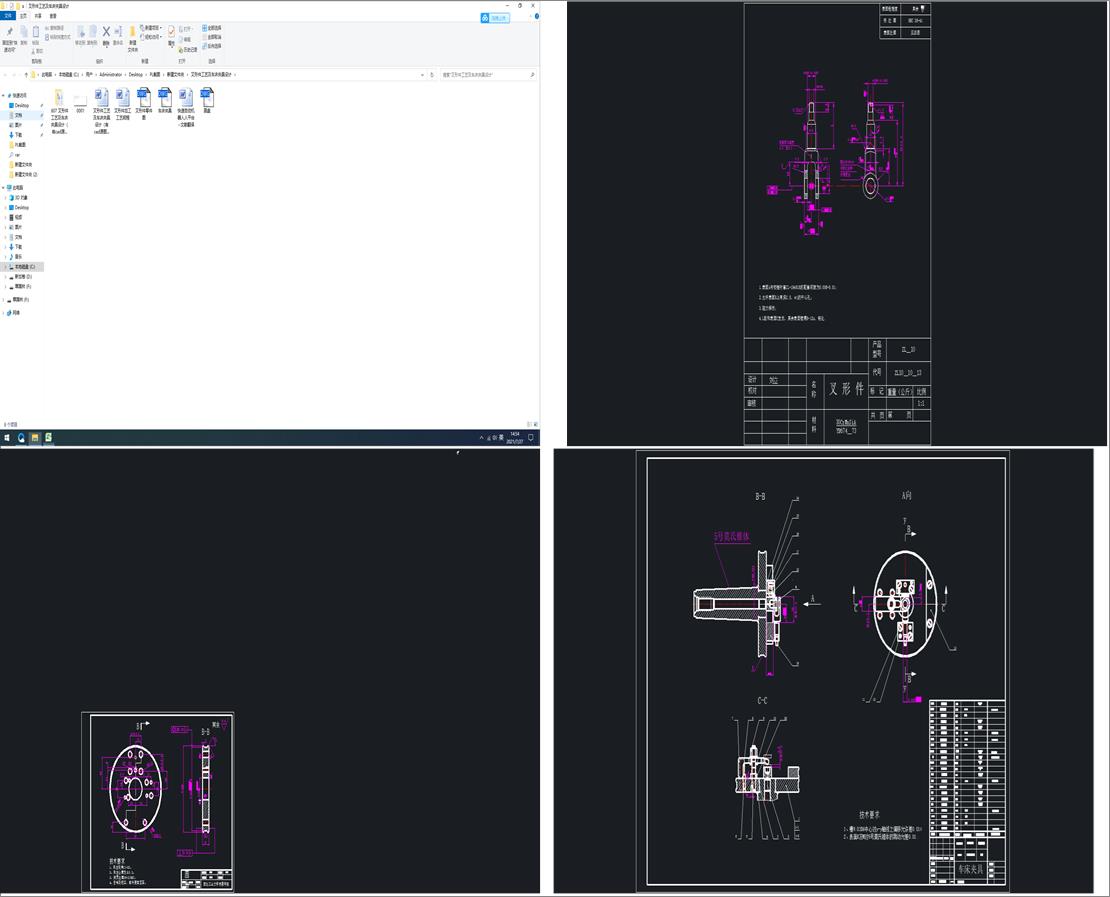Click Select none in the ribbon
The height and width of the screenshot is (897, 1110).
[212, 37]
